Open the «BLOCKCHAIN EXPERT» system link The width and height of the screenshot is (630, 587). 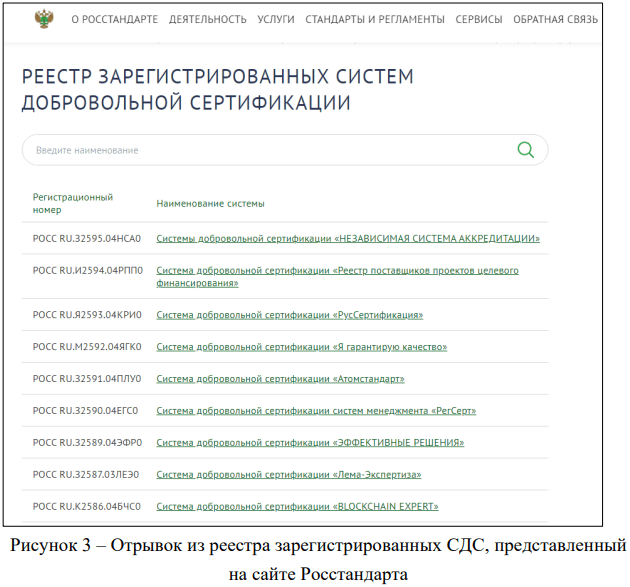pyautogui.click(x=297, y=506)
